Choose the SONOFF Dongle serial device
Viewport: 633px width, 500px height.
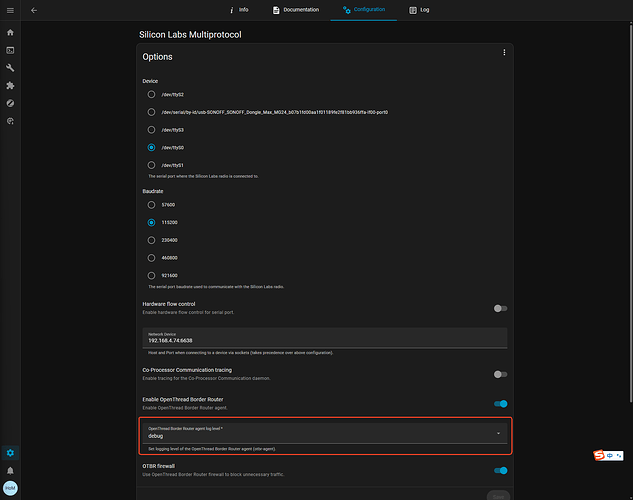pyautogui.click(x=152, y=112)
